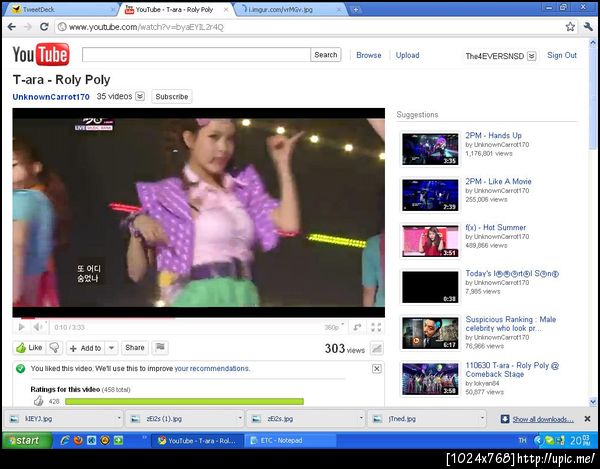Image resolution: width=600 pixels, height=469 pixels.
Task: Open jTned.jpg download menu arrow
Action: tap(482, 418)
